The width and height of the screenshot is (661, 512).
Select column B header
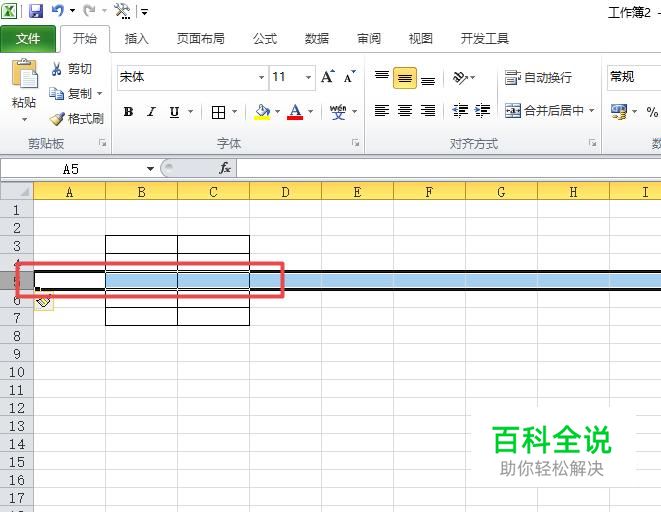click(x=141, y=192)
